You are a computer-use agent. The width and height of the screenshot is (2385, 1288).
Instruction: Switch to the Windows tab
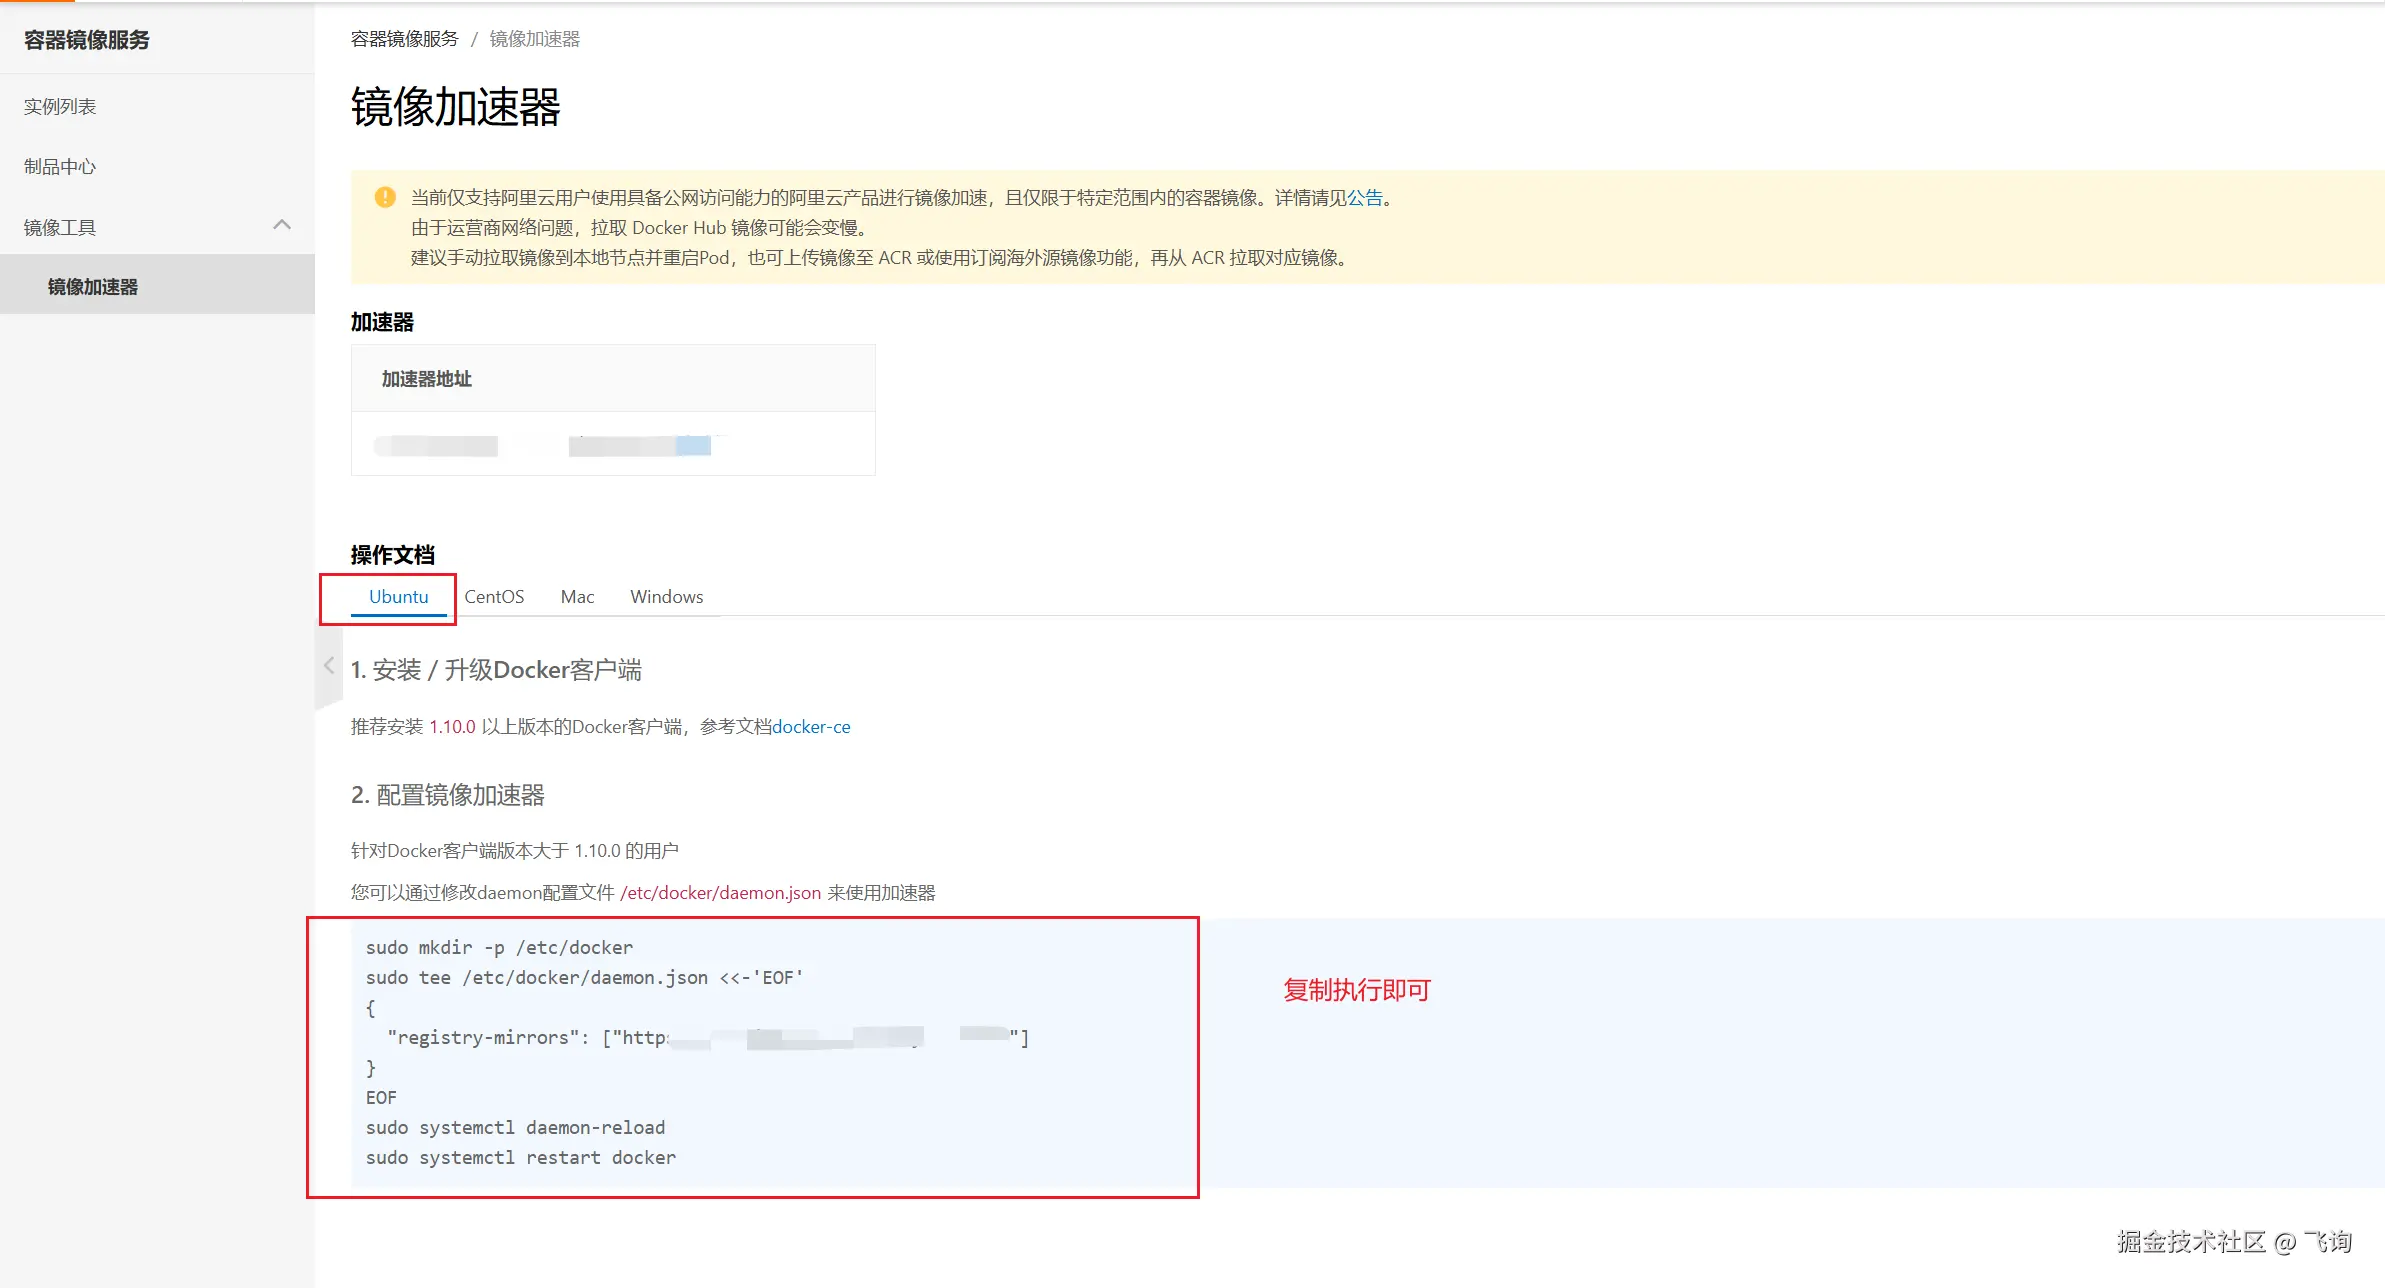point(666,596)
